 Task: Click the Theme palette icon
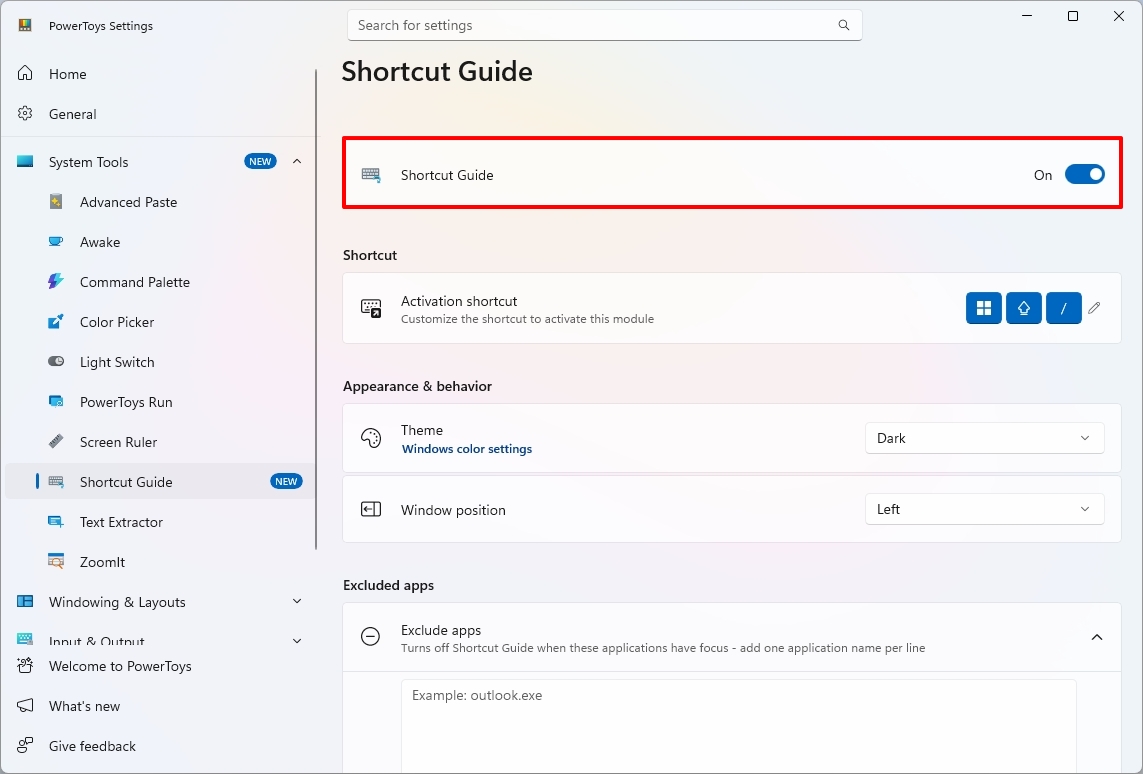coord(371,438)
